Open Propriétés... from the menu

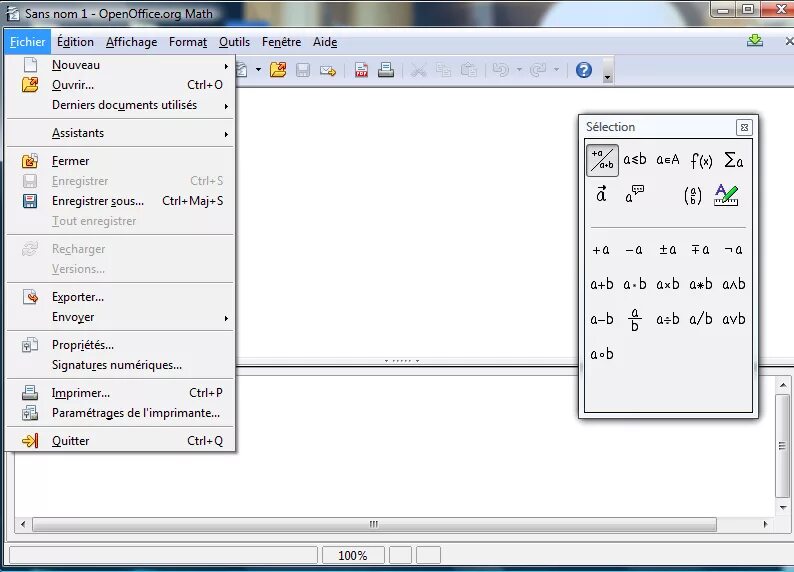[x=120, y=345]
